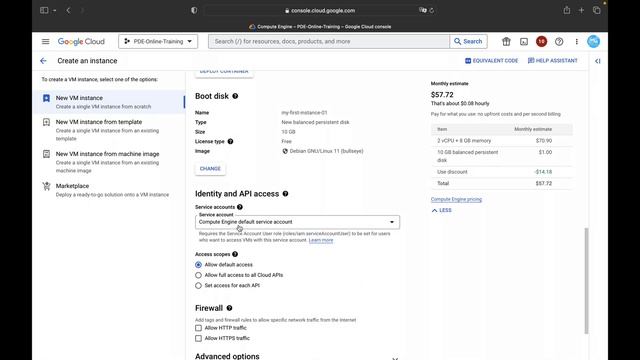
Task: Click the Firewall help icon
Action: (229, 308)
